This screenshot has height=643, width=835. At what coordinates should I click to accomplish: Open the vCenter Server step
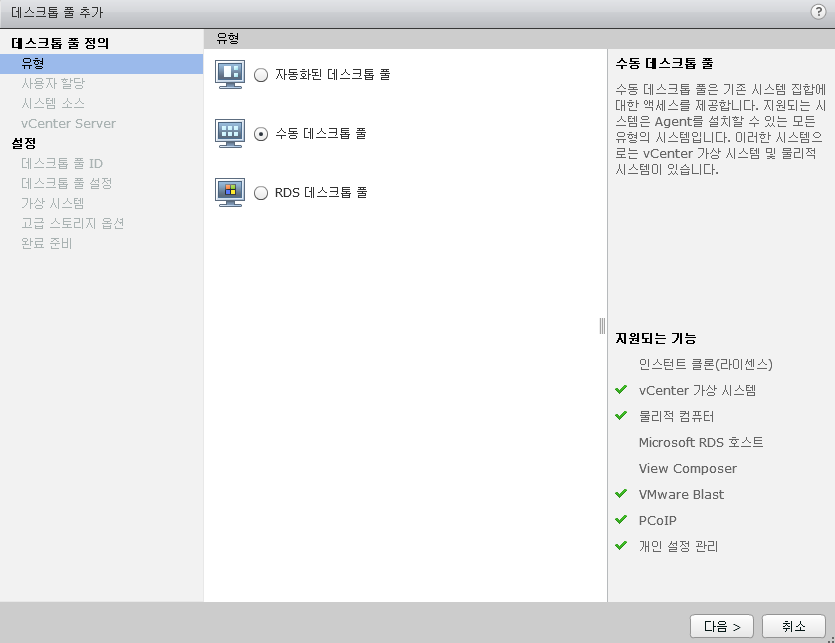pos(68,124)
